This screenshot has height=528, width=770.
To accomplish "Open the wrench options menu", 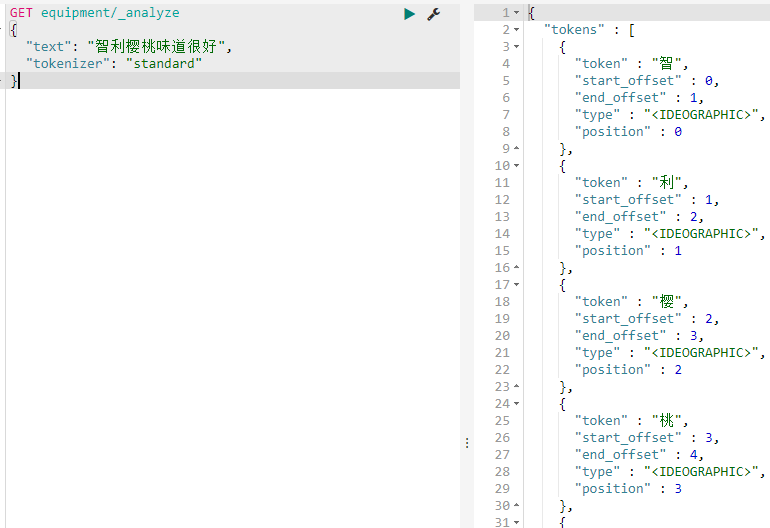I will (433, 14).
